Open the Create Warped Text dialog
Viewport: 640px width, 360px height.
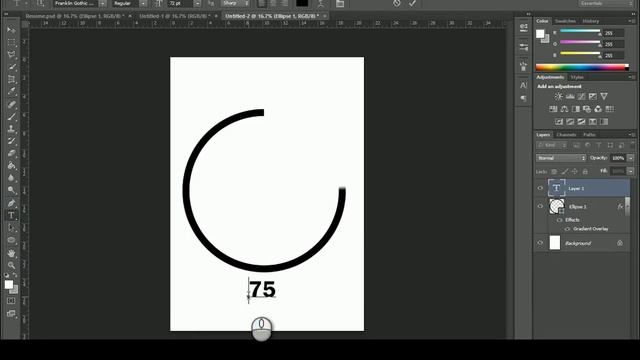[321, 4]
